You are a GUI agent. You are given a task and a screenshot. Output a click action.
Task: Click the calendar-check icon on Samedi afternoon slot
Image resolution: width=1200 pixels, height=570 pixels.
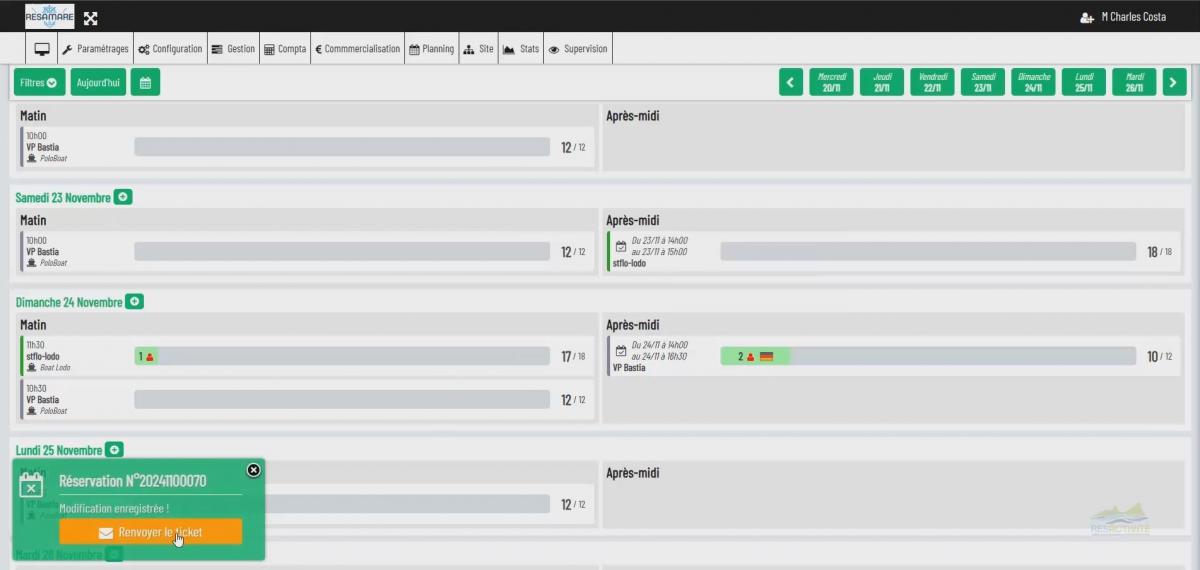(x=620, y=245)
